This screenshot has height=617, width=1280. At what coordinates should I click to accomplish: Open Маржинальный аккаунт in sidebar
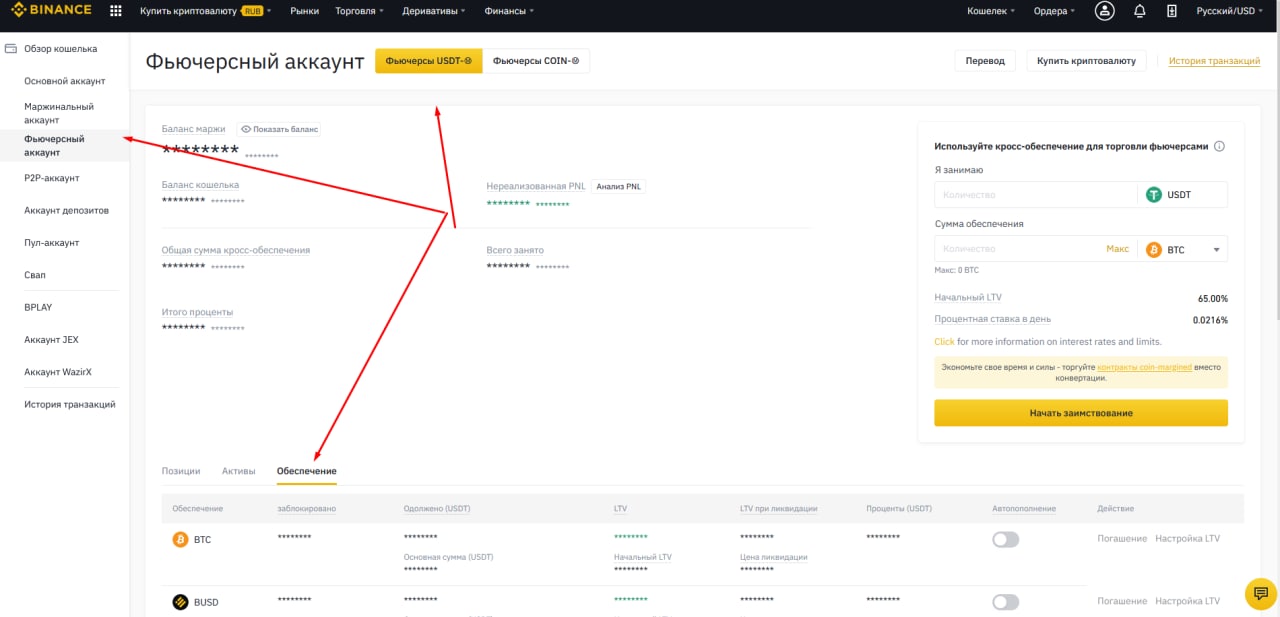59,113
